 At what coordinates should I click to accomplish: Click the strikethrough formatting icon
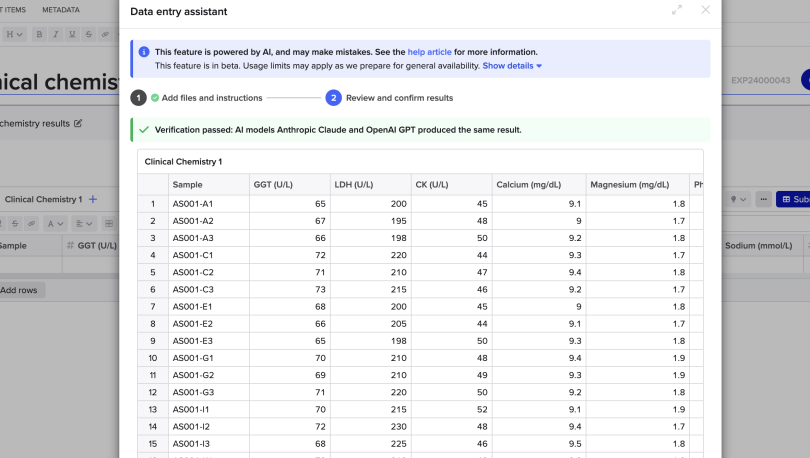(x=88, y=34)
